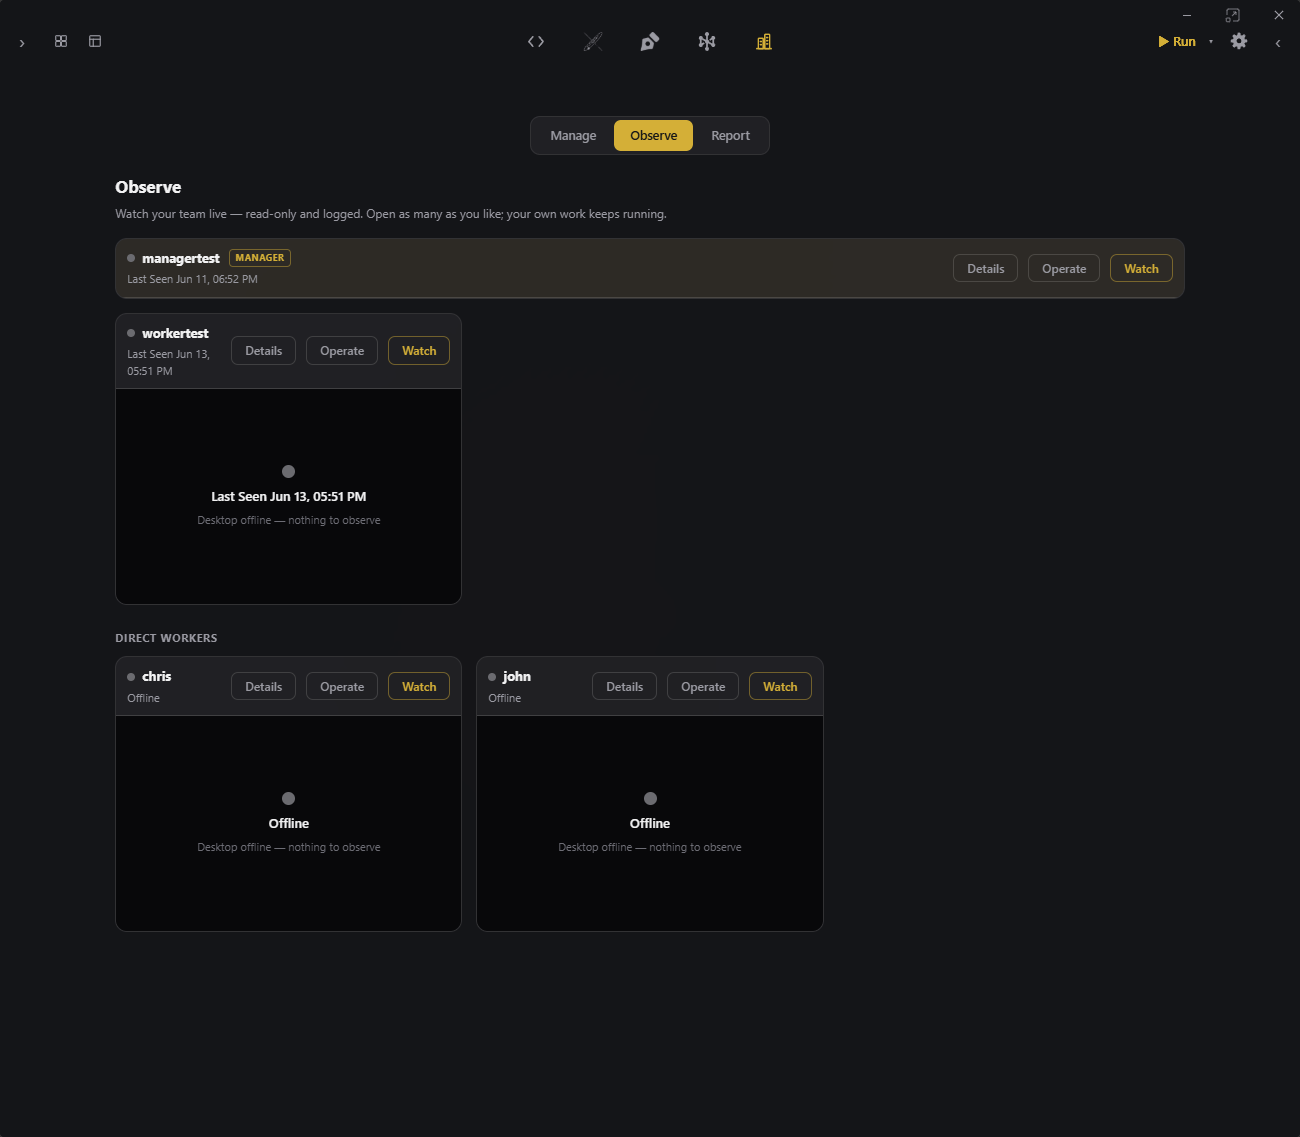
Task: Watch the john desktop
Action: [780, 686]
